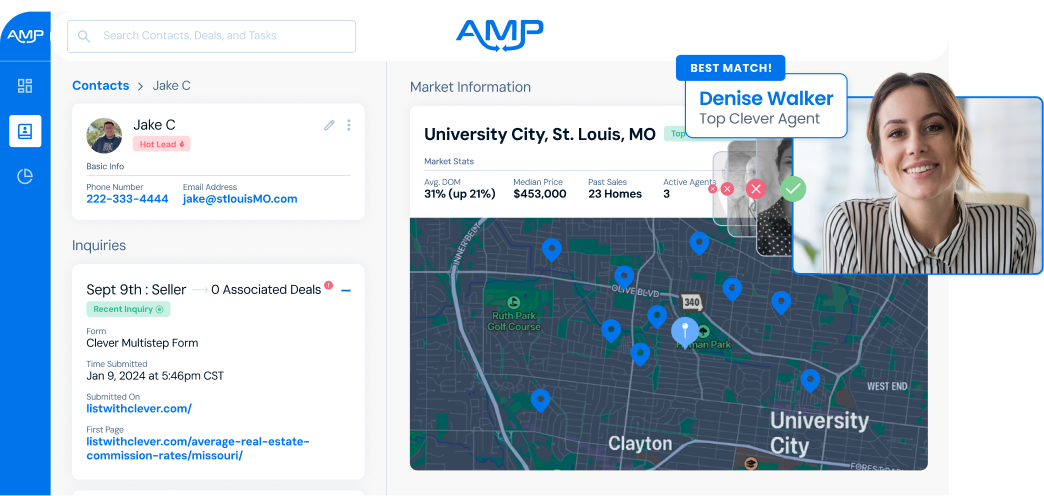This screenshot has height=496, width=1044.
Task: Click the Avg. DOM value 31% (up 21%)
Action: (x=460, y=194)
